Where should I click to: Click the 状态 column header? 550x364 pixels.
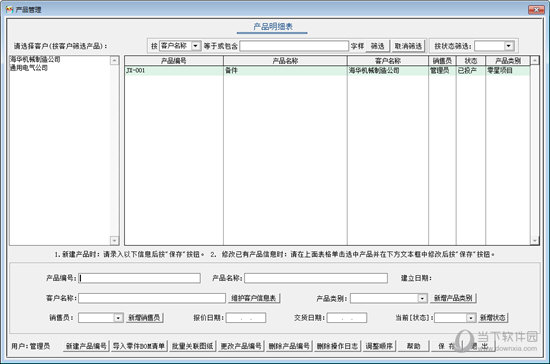point(471,61)
